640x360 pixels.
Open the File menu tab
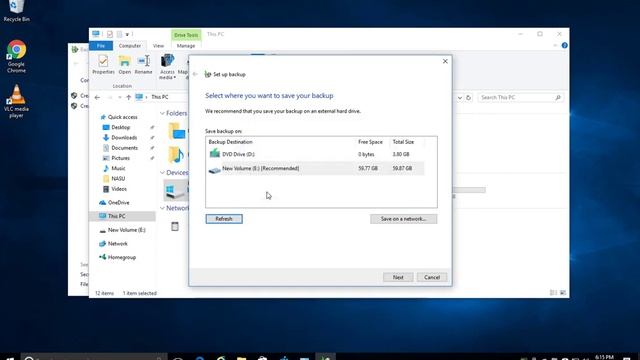click(x=101, y=46)
